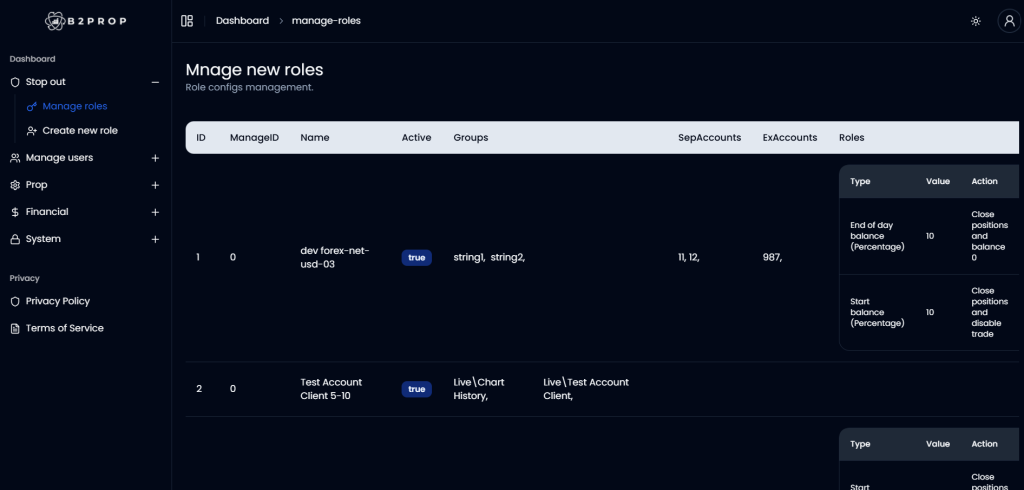Expand the Financial menu section
The width and height of the screenshot is (1024, 490).
[x=155, y=212]
